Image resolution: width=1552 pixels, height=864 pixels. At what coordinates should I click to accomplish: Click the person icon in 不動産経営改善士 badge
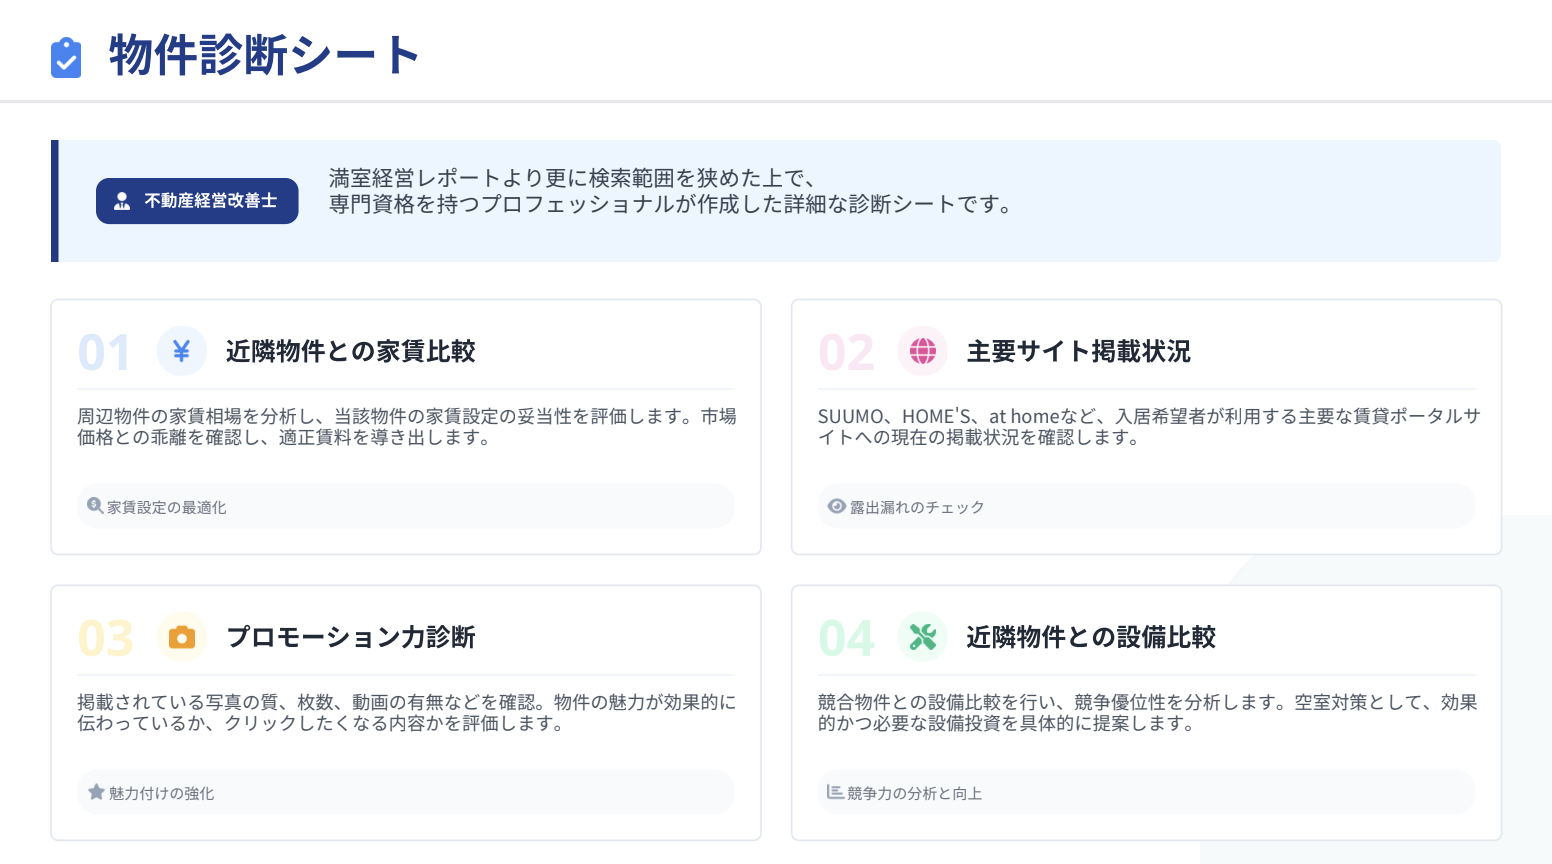[122, 201]
